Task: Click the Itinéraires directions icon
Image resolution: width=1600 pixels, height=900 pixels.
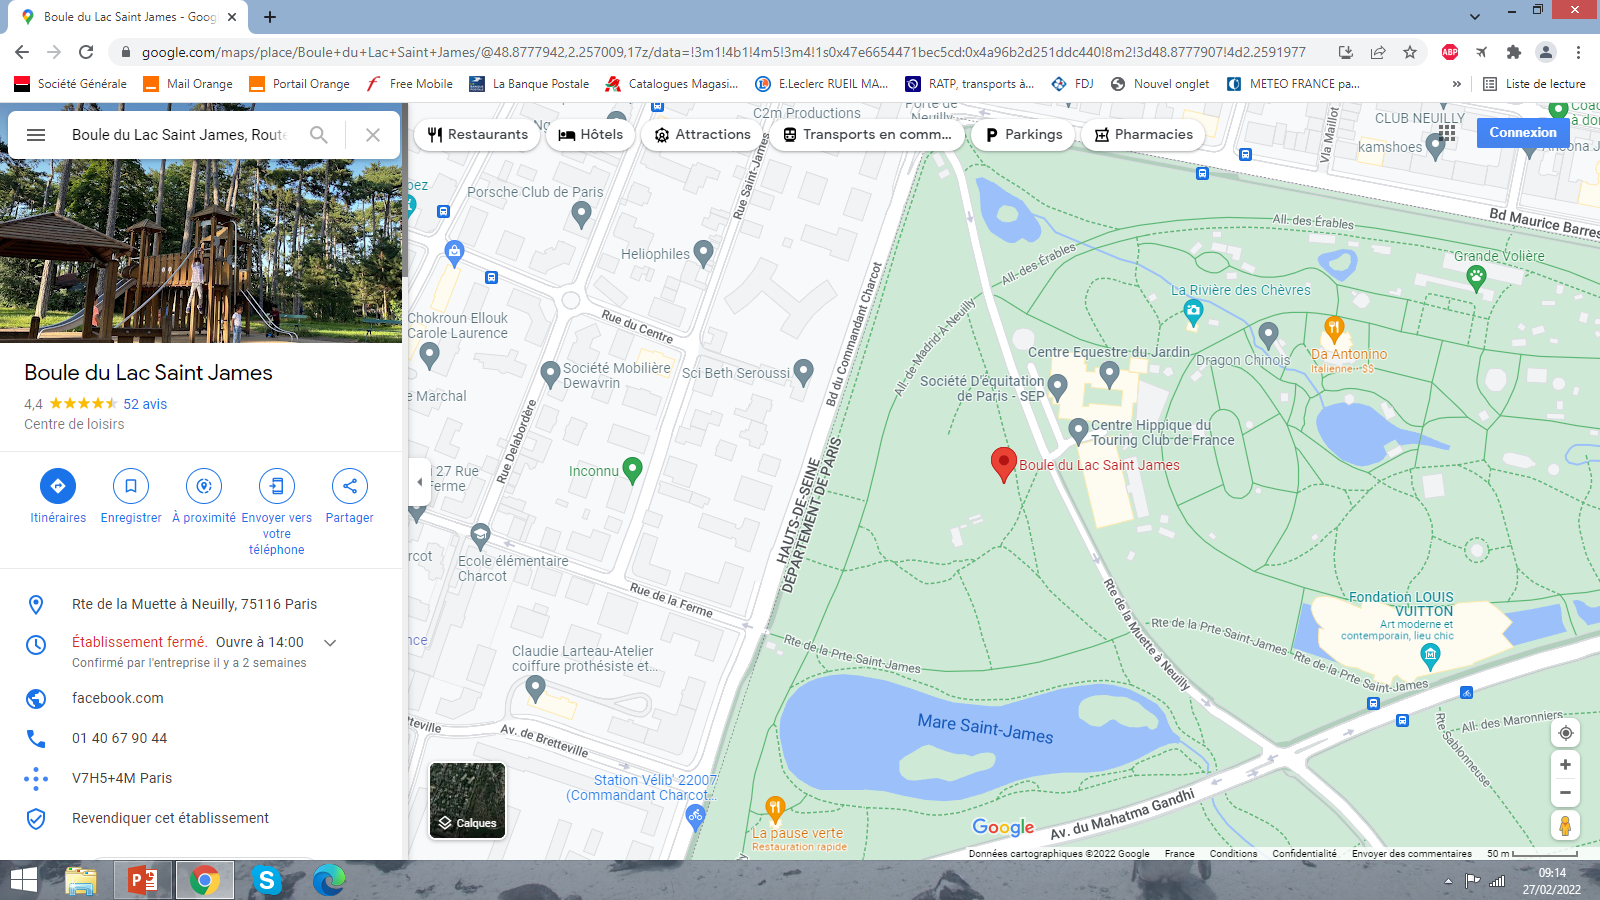Action: (x=58, y=486)
